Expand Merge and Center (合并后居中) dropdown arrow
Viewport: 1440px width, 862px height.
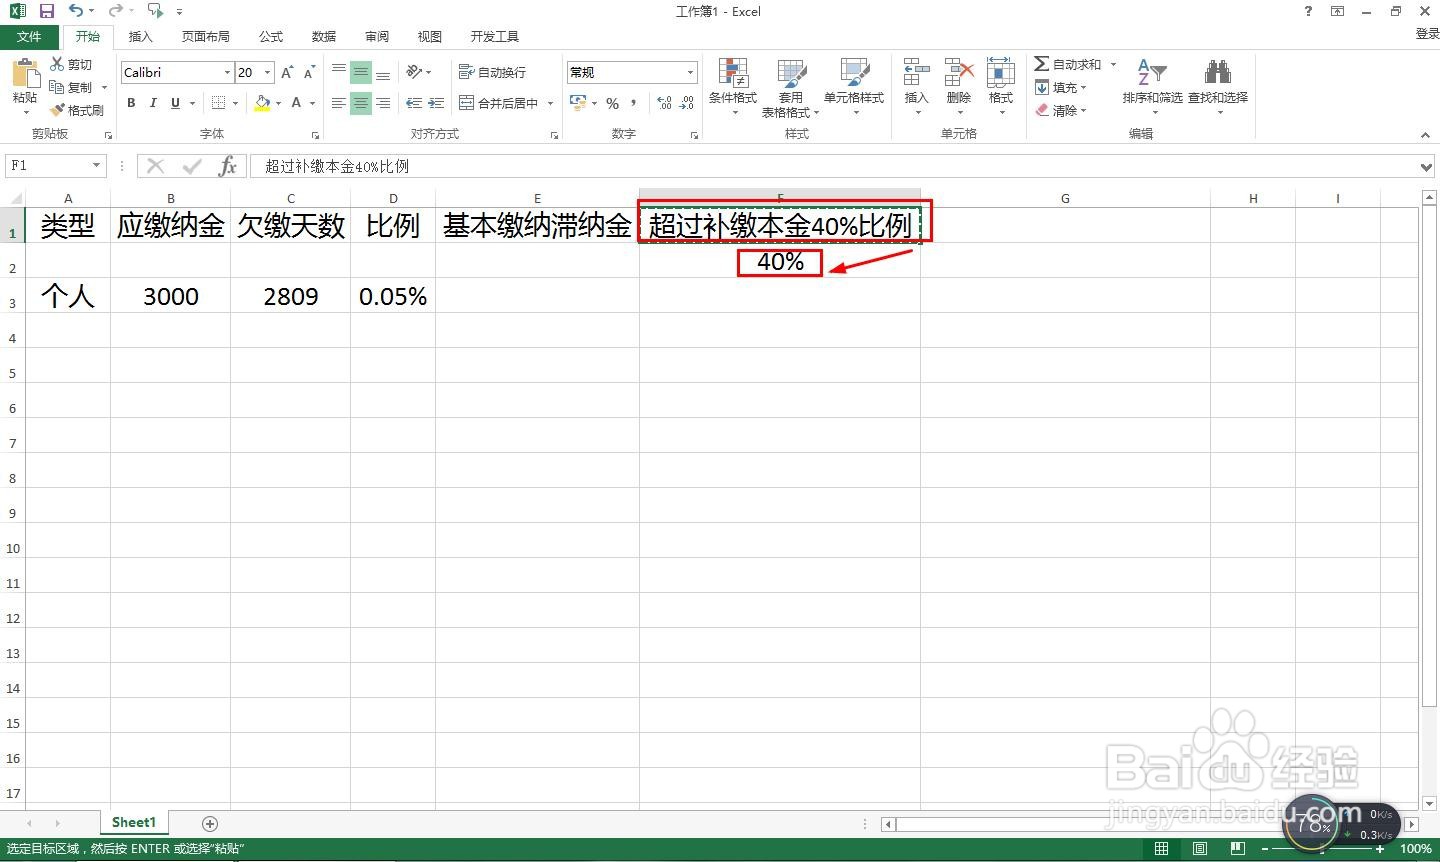[550, 103]
